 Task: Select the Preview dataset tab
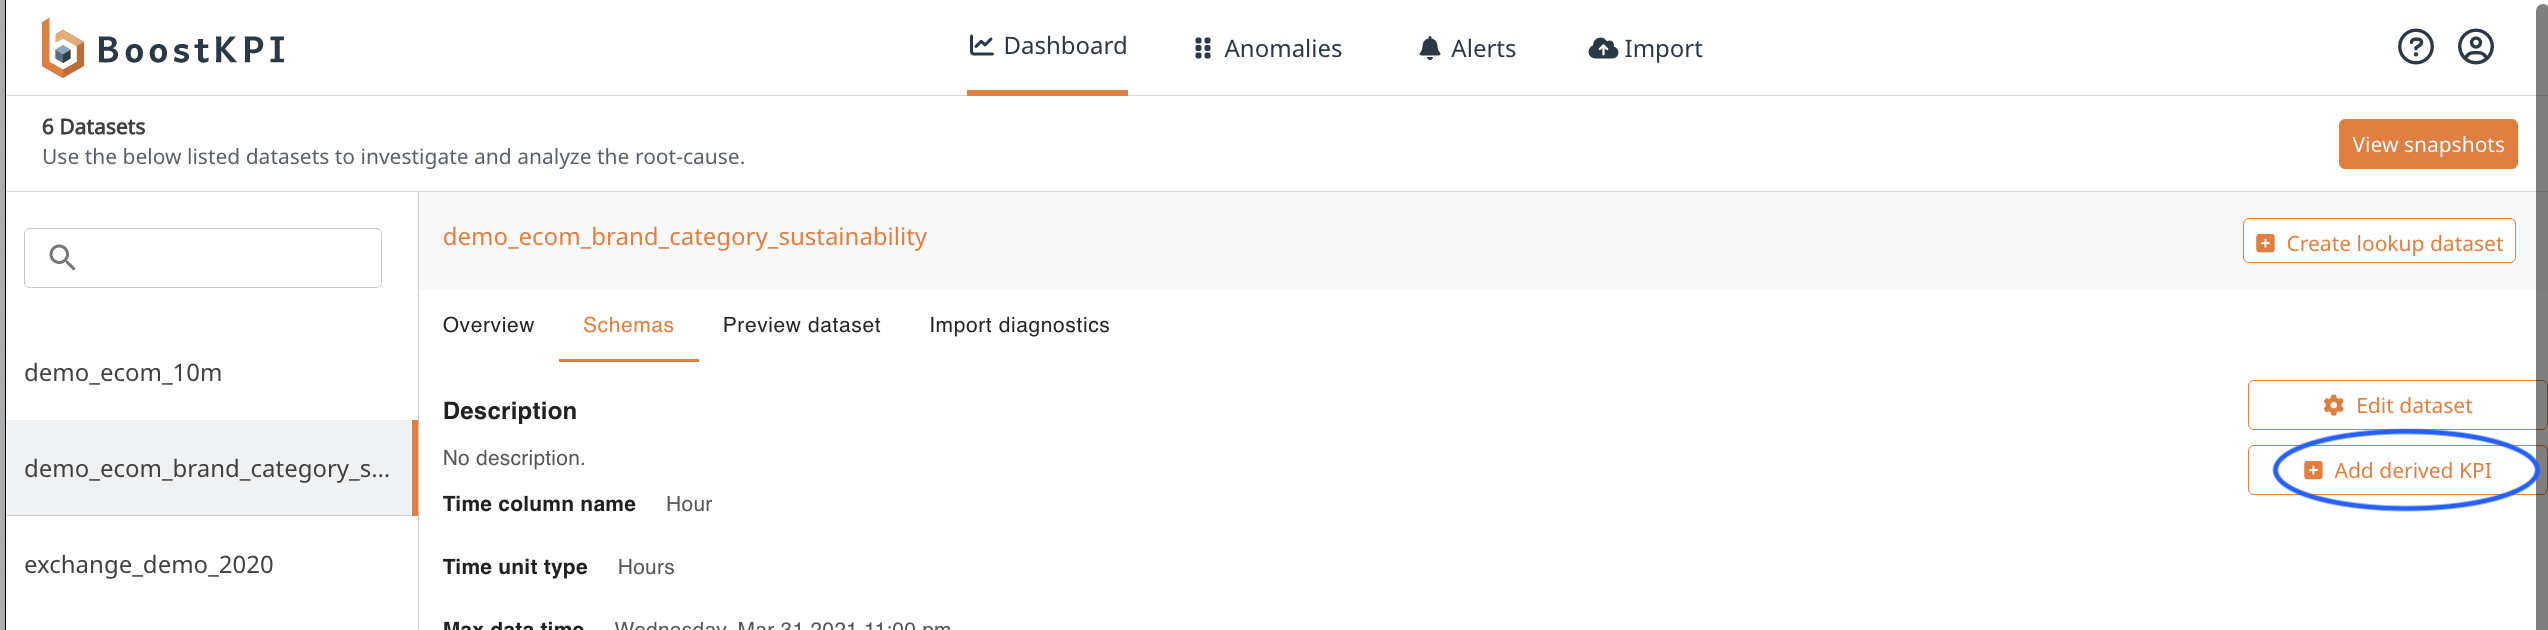[801, 325]
